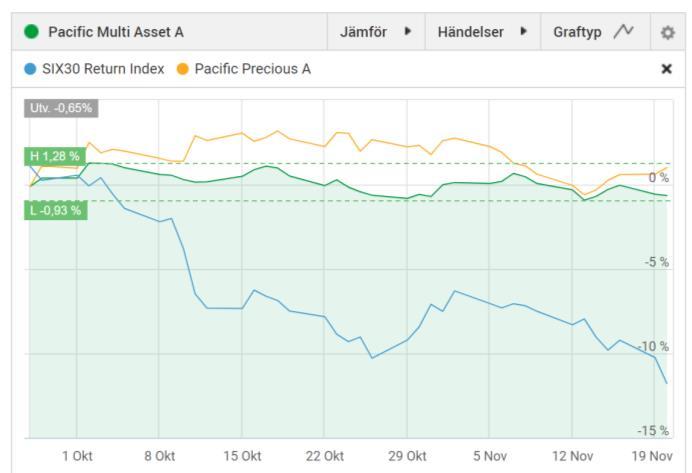Expand the Händelser dropdown arrow
Image resolution: width=692 pixels, height=473 pixels.
pyautogui.click(x=523, y=31)
